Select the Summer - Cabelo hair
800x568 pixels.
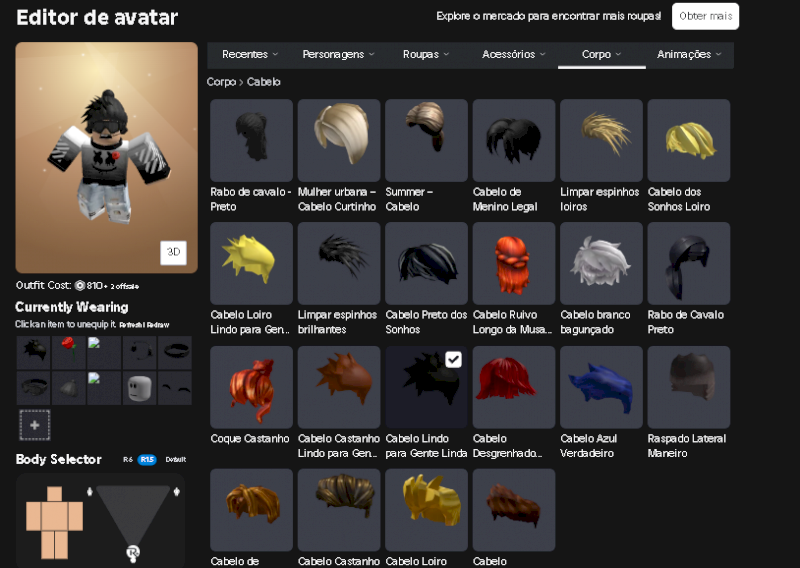[426, 140]
